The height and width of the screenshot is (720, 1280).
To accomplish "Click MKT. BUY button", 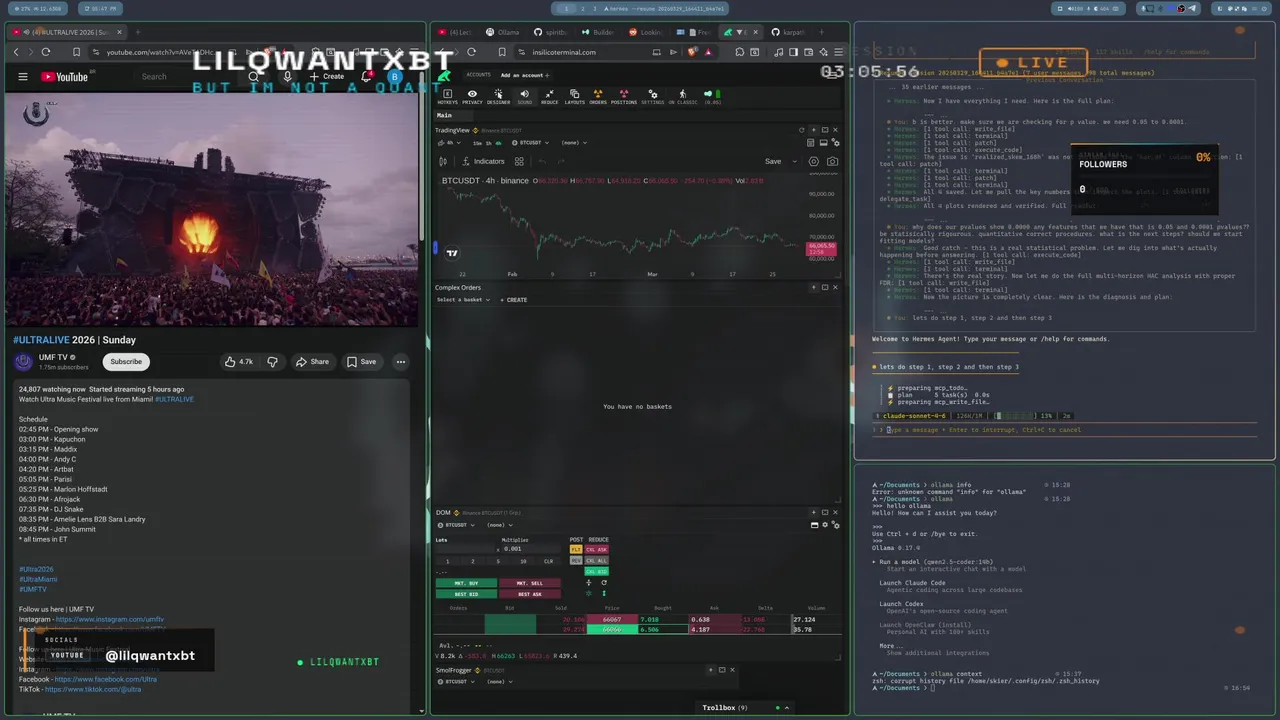I will pos(466,583).
